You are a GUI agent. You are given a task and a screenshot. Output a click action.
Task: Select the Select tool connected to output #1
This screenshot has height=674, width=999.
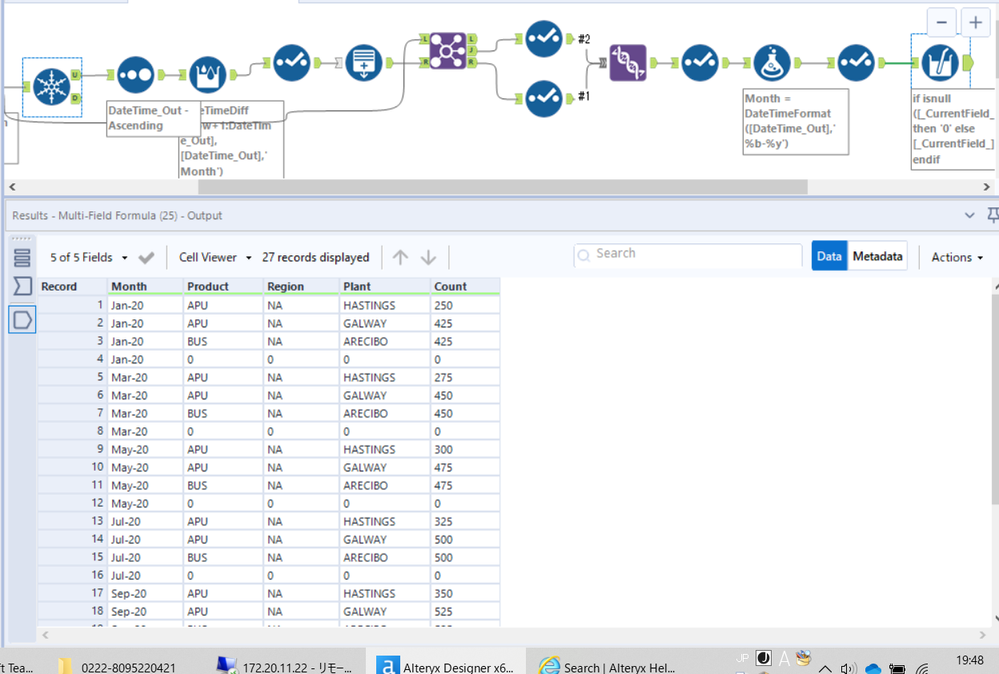543,99
